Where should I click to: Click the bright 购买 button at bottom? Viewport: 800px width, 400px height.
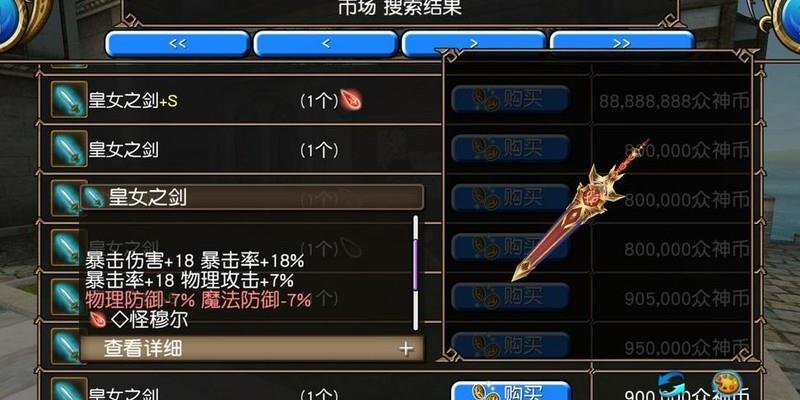click(x=511, y=391)
